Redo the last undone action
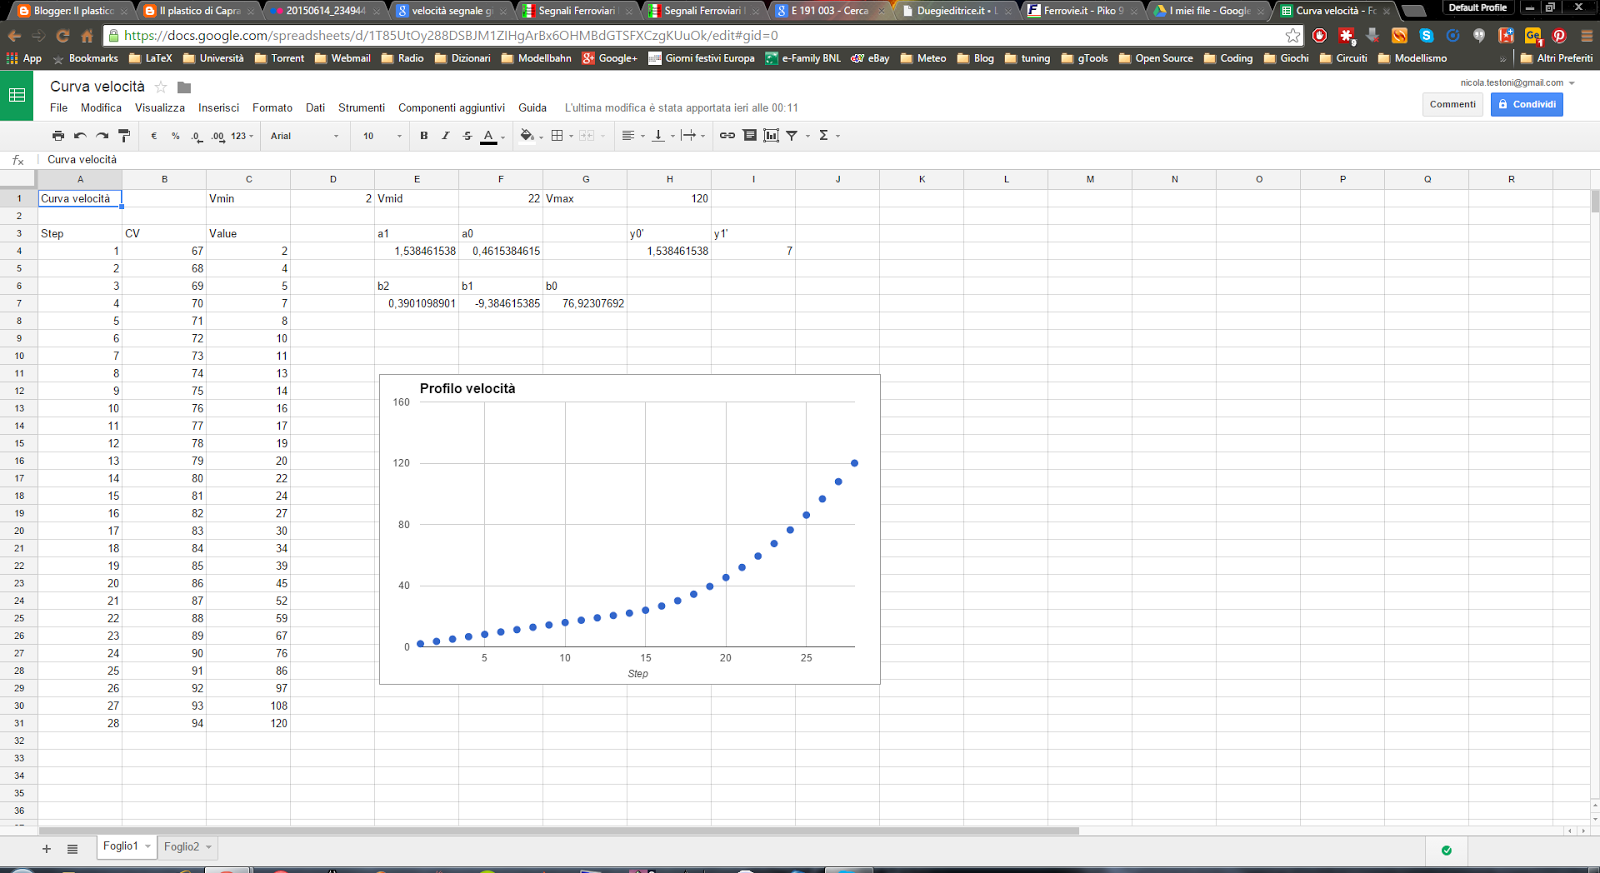1600x873 pixels. 102,136
